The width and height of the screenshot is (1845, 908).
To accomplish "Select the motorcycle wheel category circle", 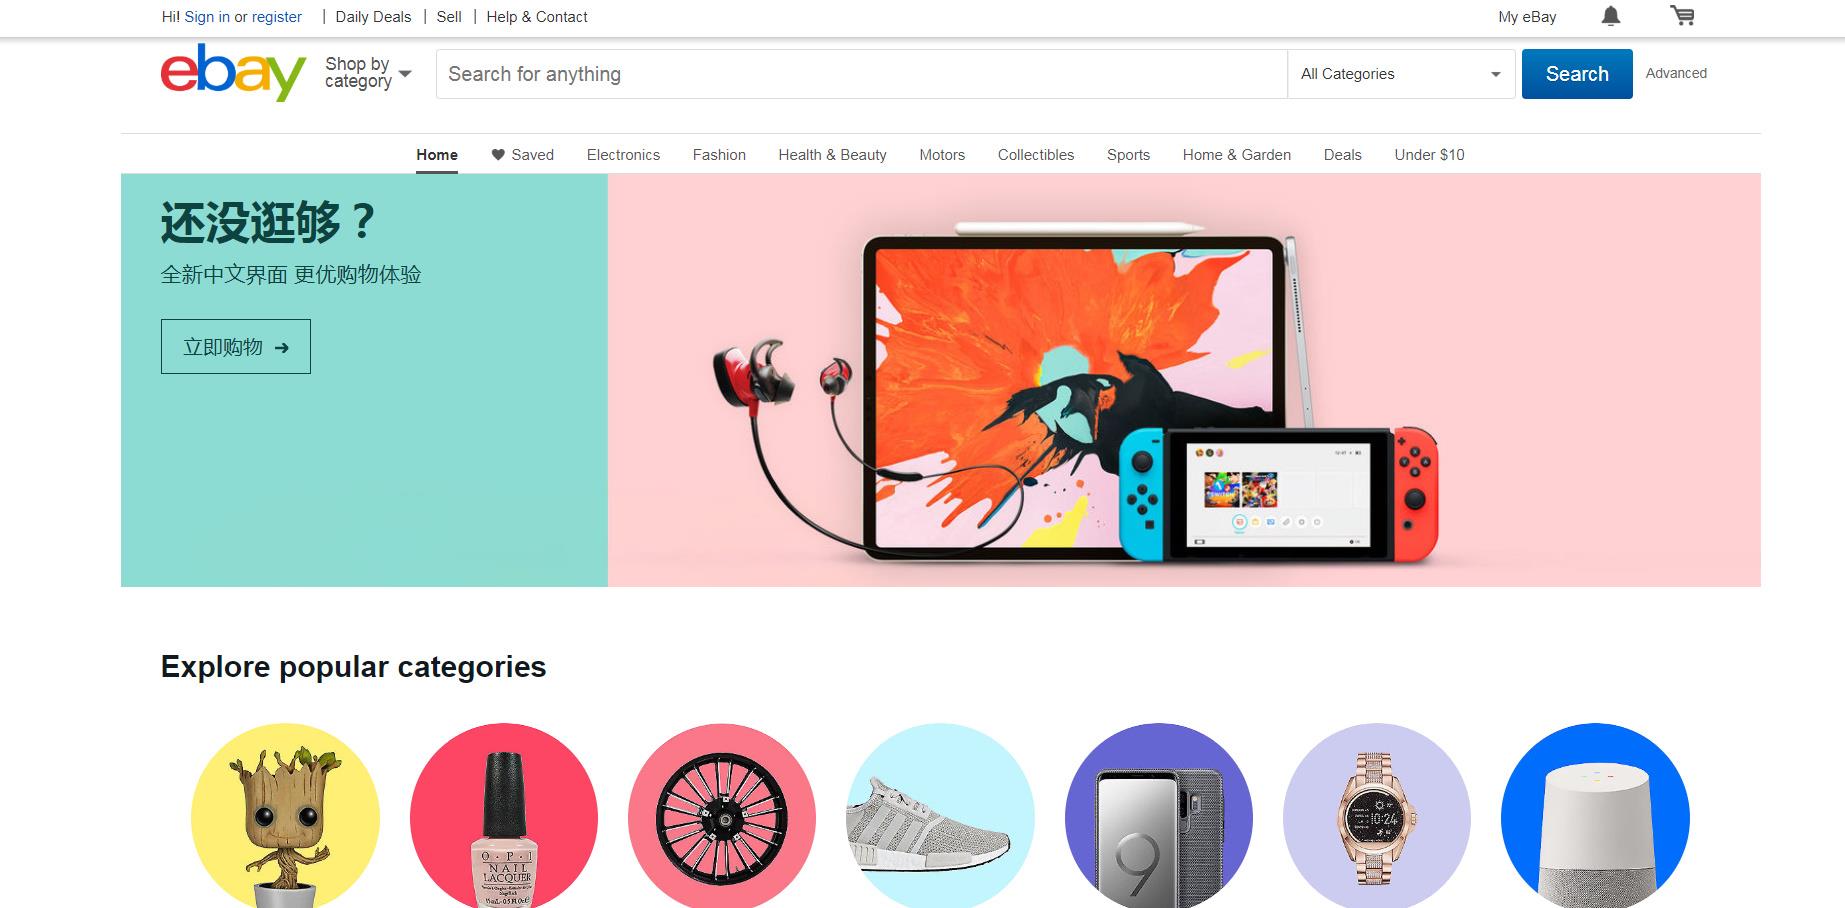I will 722,815.
